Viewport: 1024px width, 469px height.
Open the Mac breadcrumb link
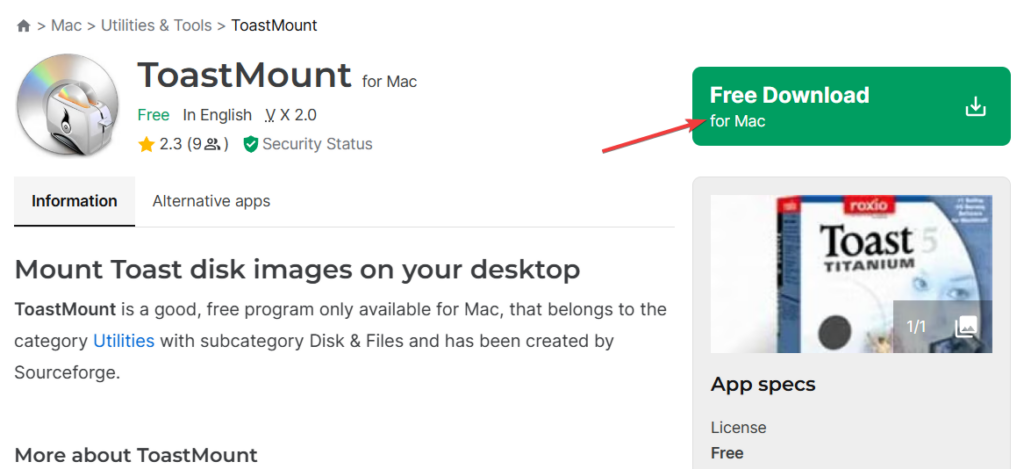pyautogui.click(x=66, y=26)
